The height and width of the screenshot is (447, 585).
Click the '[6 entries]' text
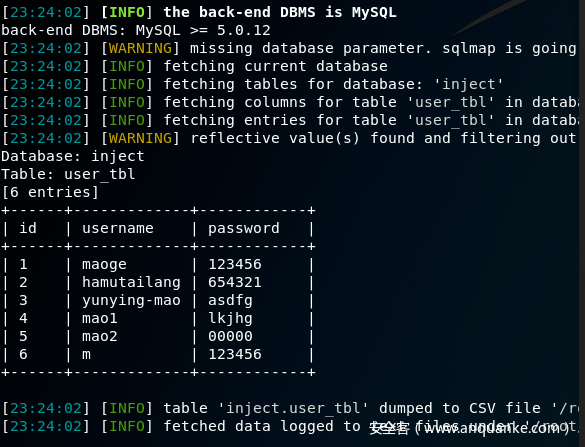pos(50,192)
